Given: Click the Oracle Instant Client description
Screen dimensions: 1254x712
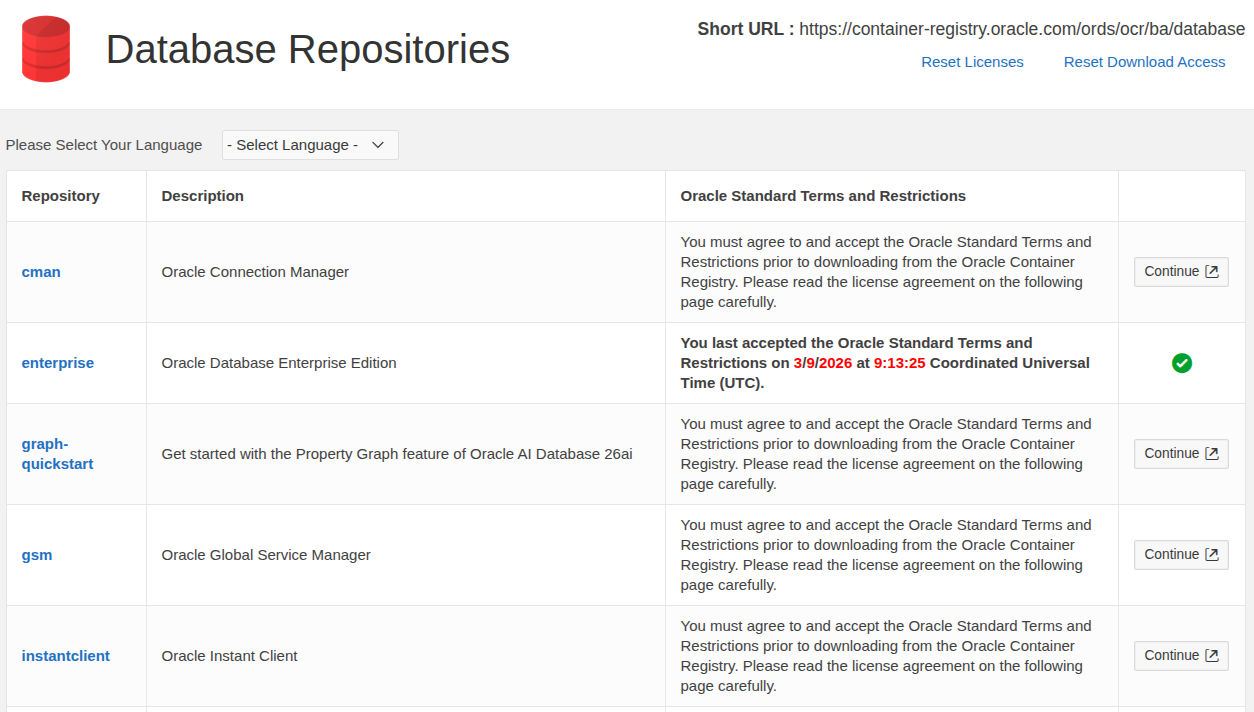Looking at the screenshot, I should coord(230,656).
